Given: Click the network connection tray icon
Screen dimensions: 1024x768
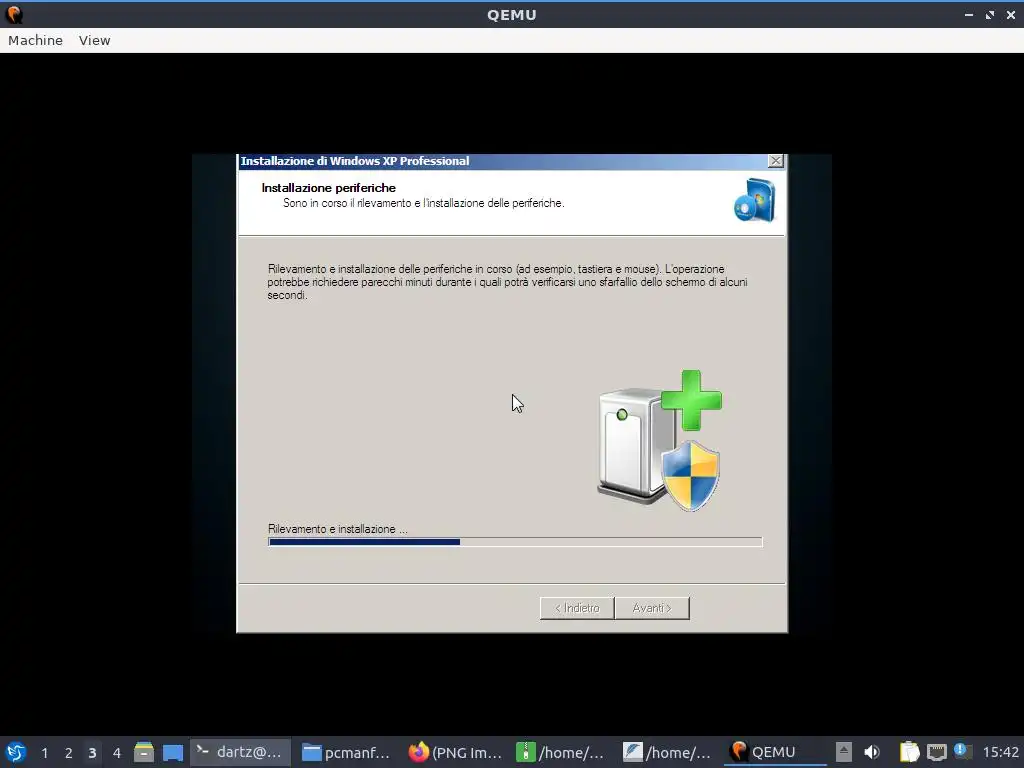Looking at the screenshot, I should pyautogui.click(x=936, y=752).
